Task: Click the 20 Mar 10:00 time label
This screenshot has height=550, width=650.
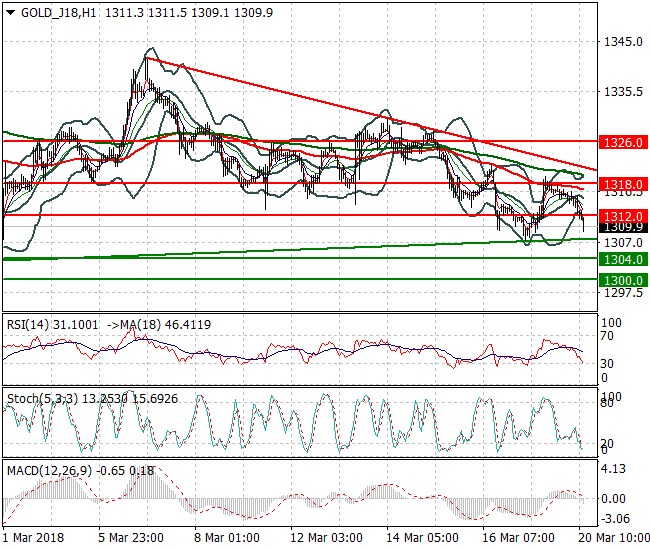Action: [x=614, y=538]
